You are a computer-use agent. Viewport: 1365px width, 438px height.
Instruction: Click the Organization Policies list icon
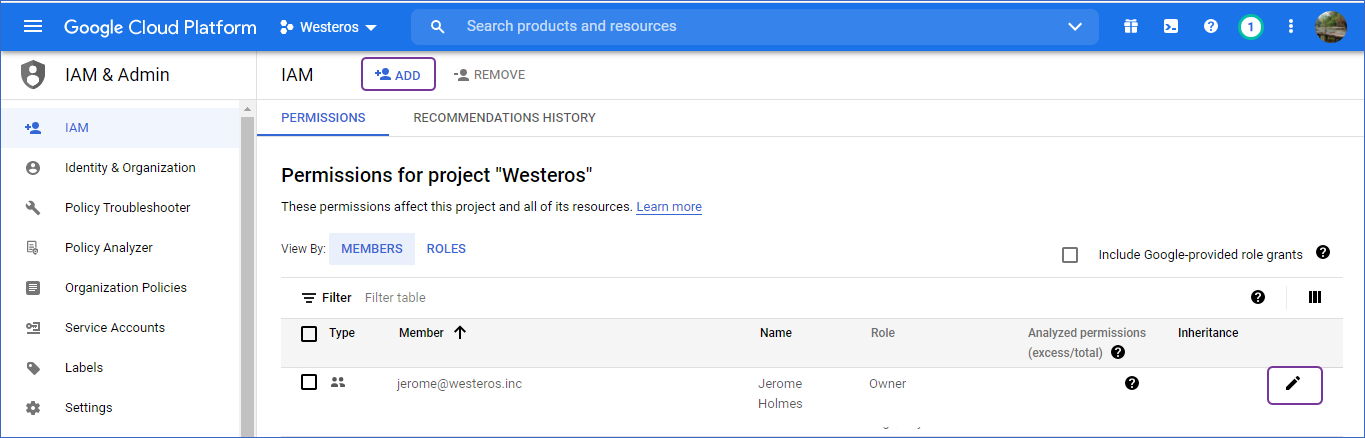[33, 288]
